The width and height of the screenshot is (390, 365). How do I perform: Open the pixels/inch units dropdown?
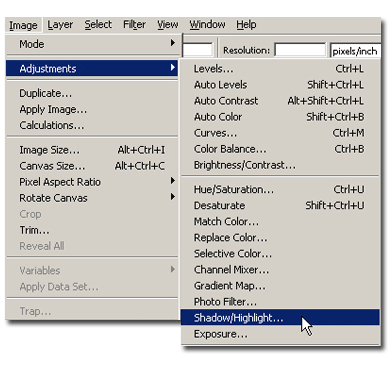pos(355,50)
